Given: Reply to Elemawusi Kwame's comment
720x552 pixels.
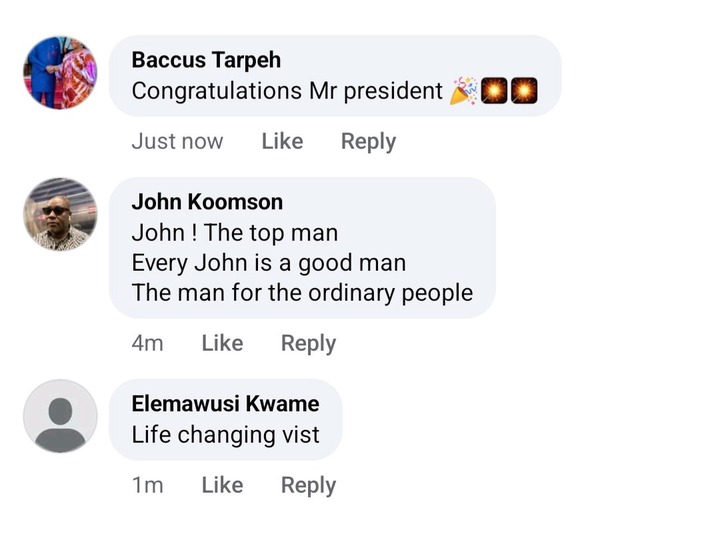Looking at the screenshot, I should click(x=308, y=485).
